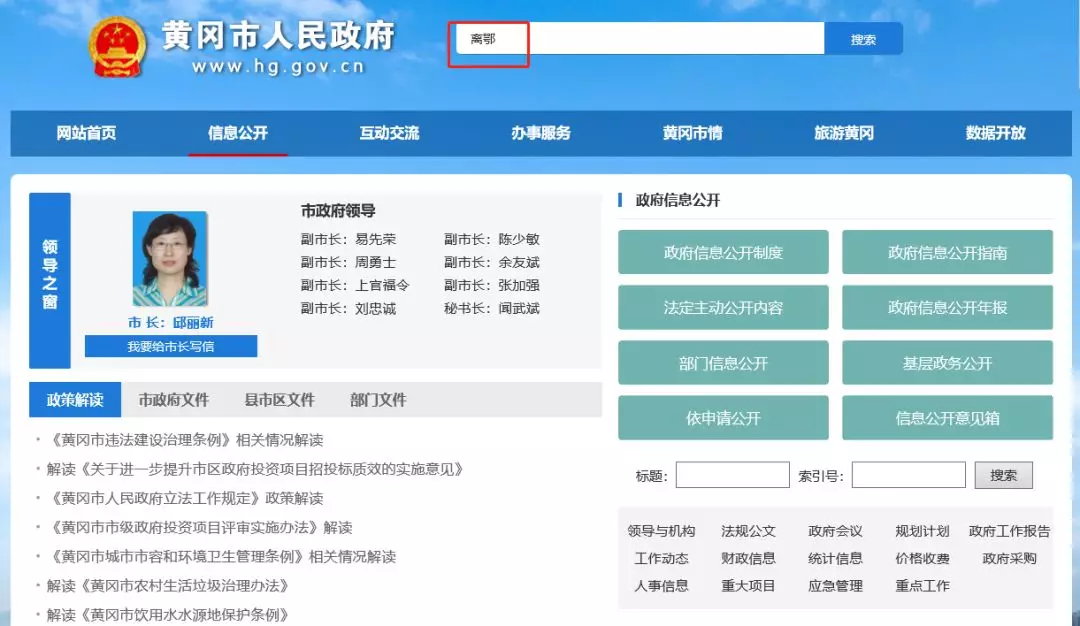Select the 部门文件 tab
The height and width of the screenshot is (626, 1080).
(378, 400)
